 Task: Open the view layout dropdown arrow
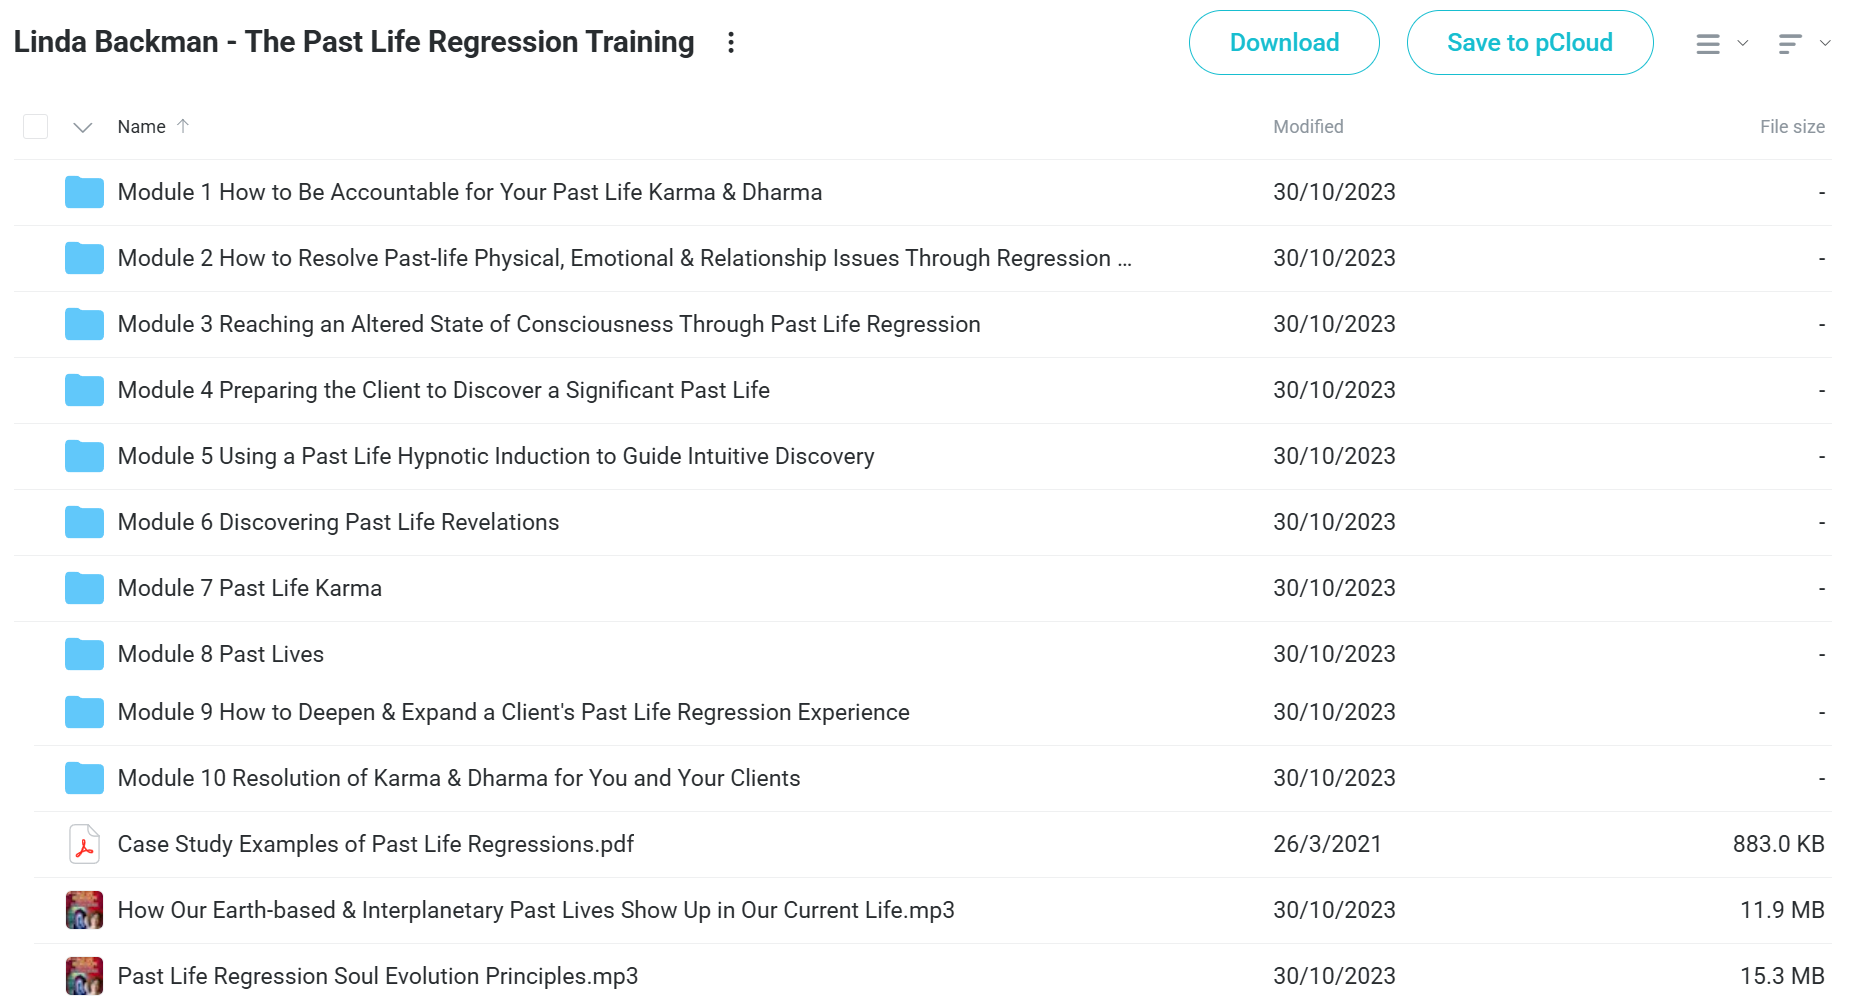(x=1743, y=43)
